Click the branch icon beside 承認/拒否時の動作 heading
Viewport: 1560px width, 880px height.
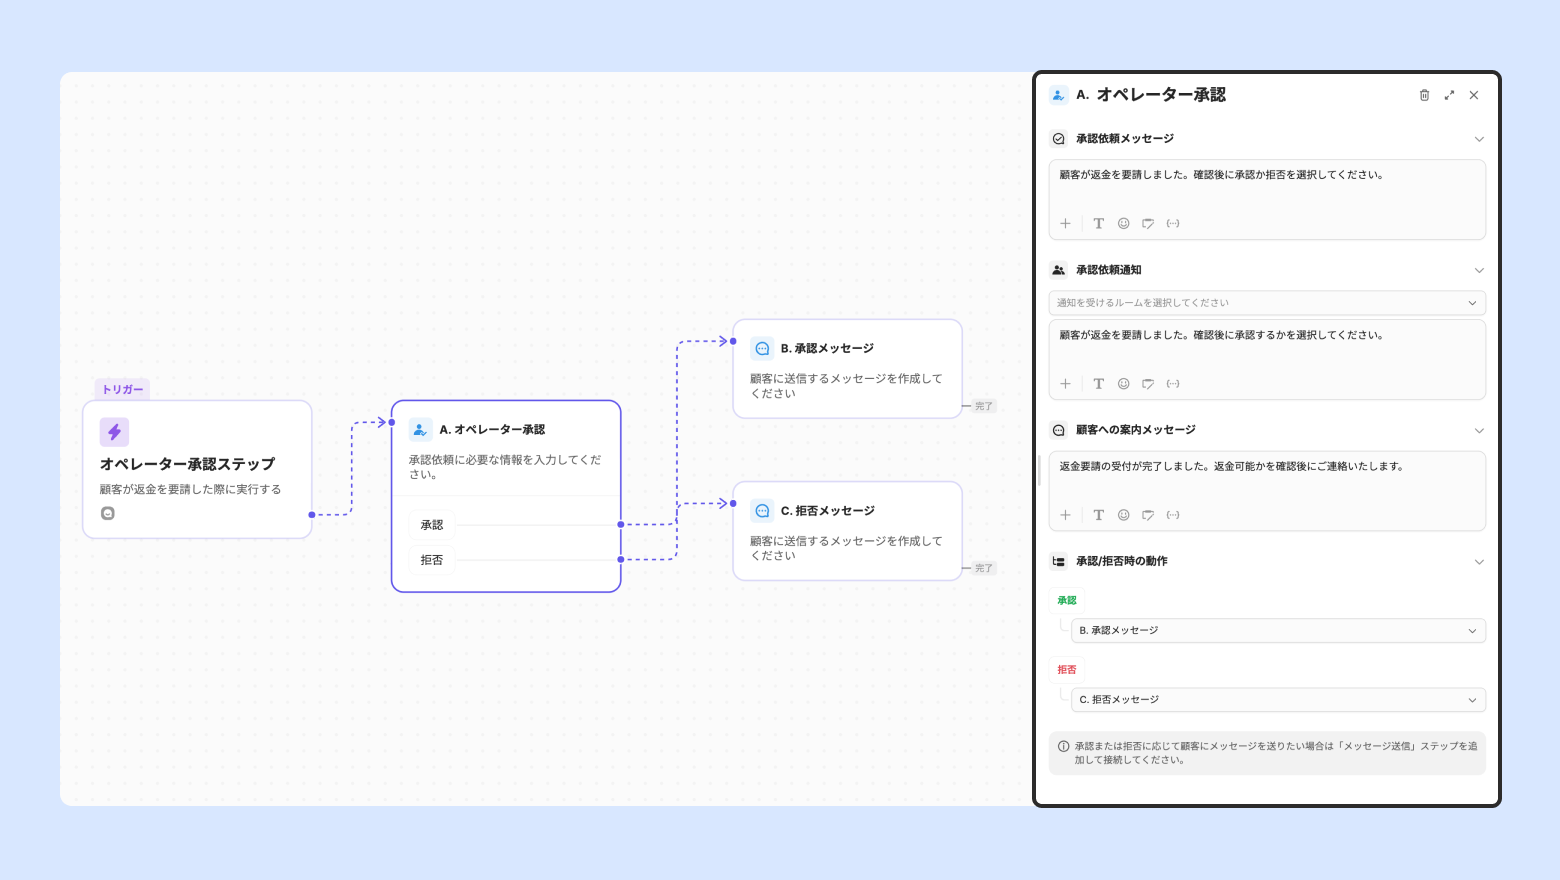pyautogui.click(x=1059, y=561)
